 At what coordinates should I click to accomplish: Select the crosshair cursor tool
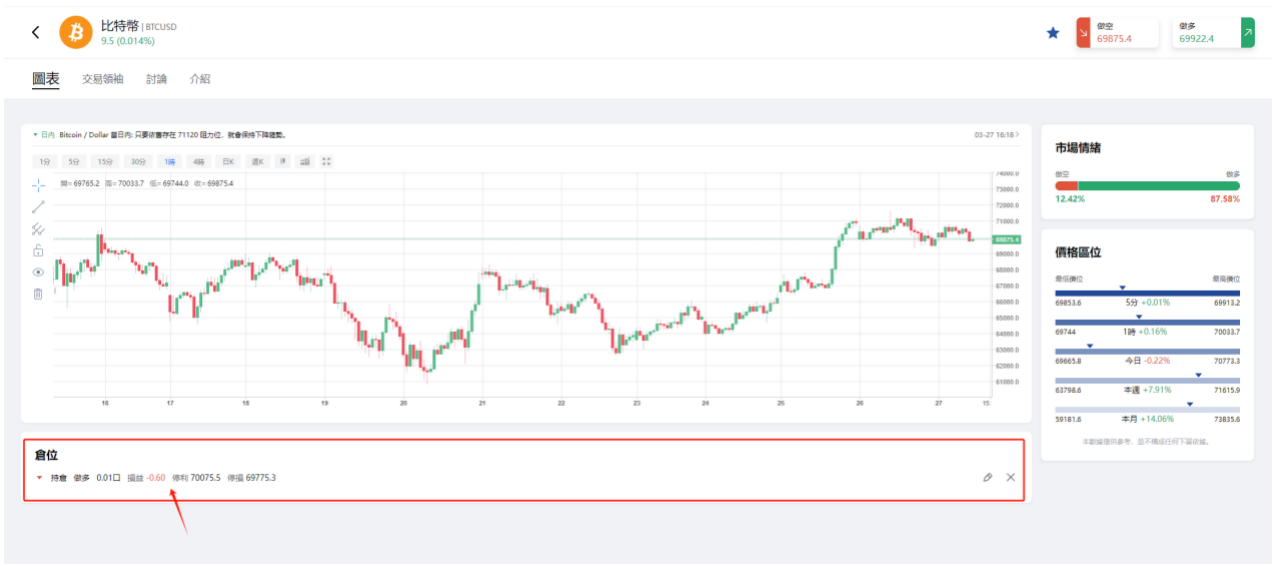[x=38, y=185]
